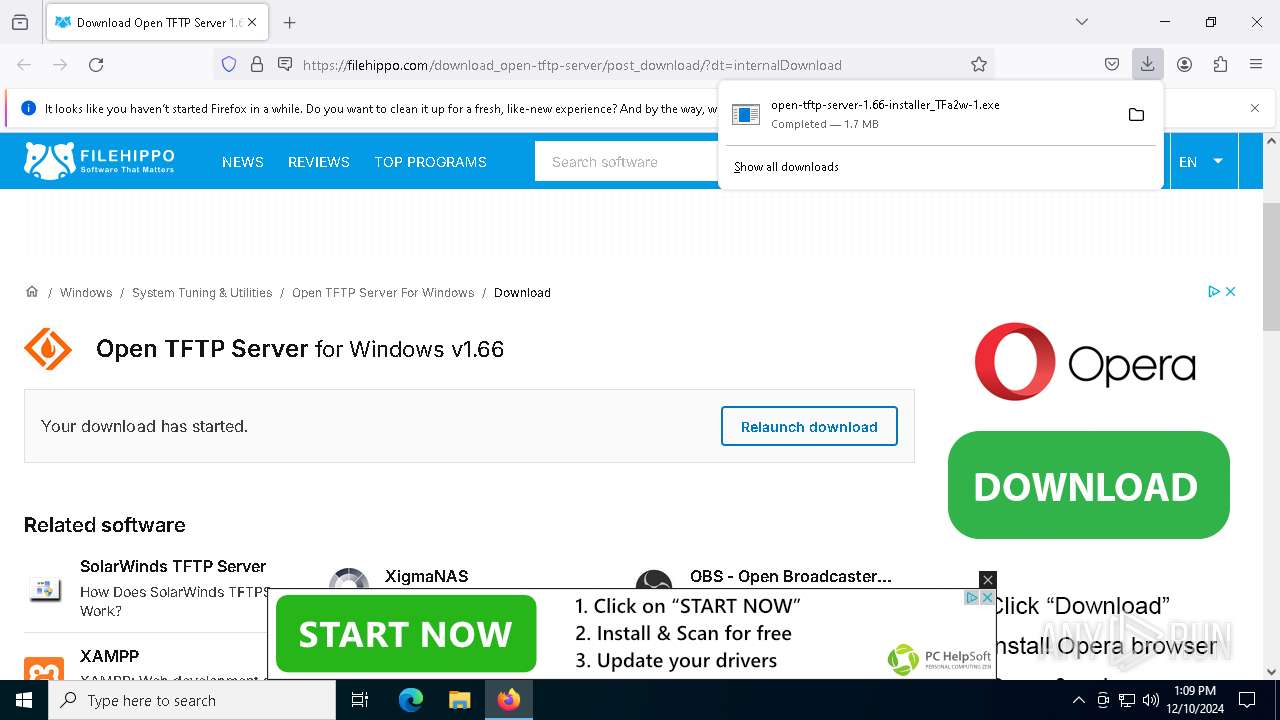Click Show all downloads
This screenshot has height=720, width=1280.
pos(786,167)
